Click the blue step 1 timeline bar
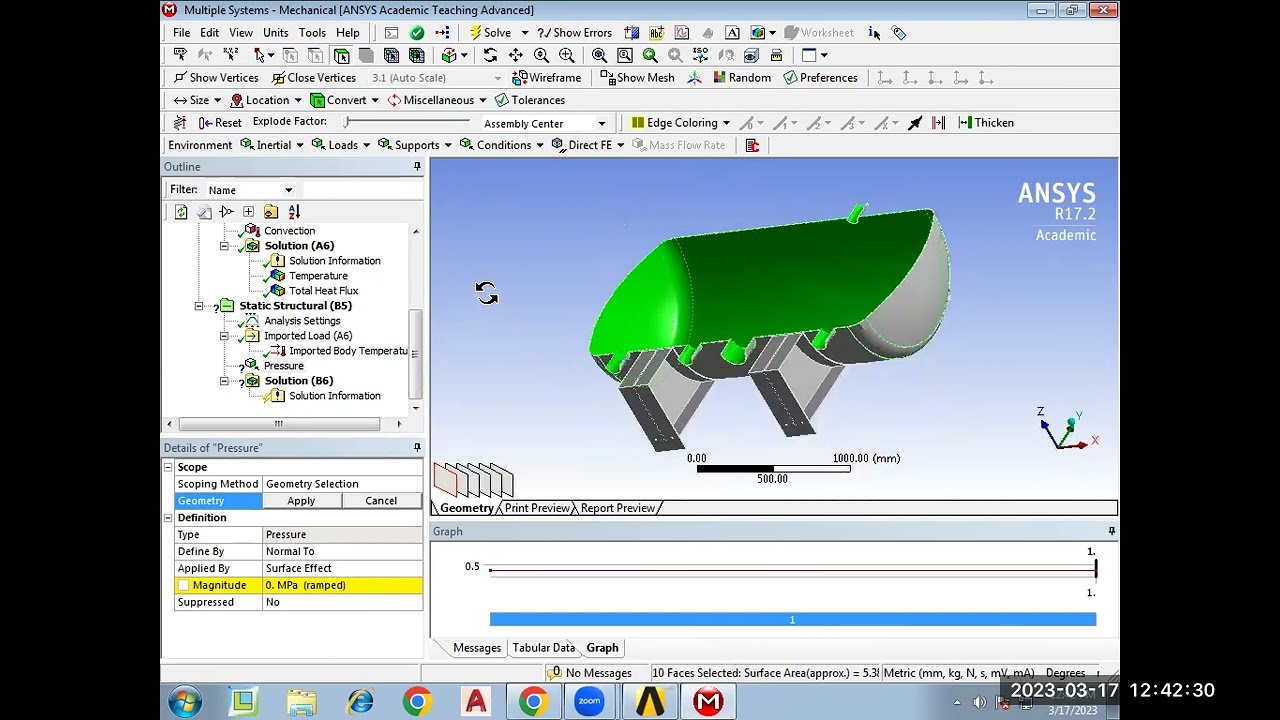The width and height of the screenshot is (1280, 720). coord(792,620)
